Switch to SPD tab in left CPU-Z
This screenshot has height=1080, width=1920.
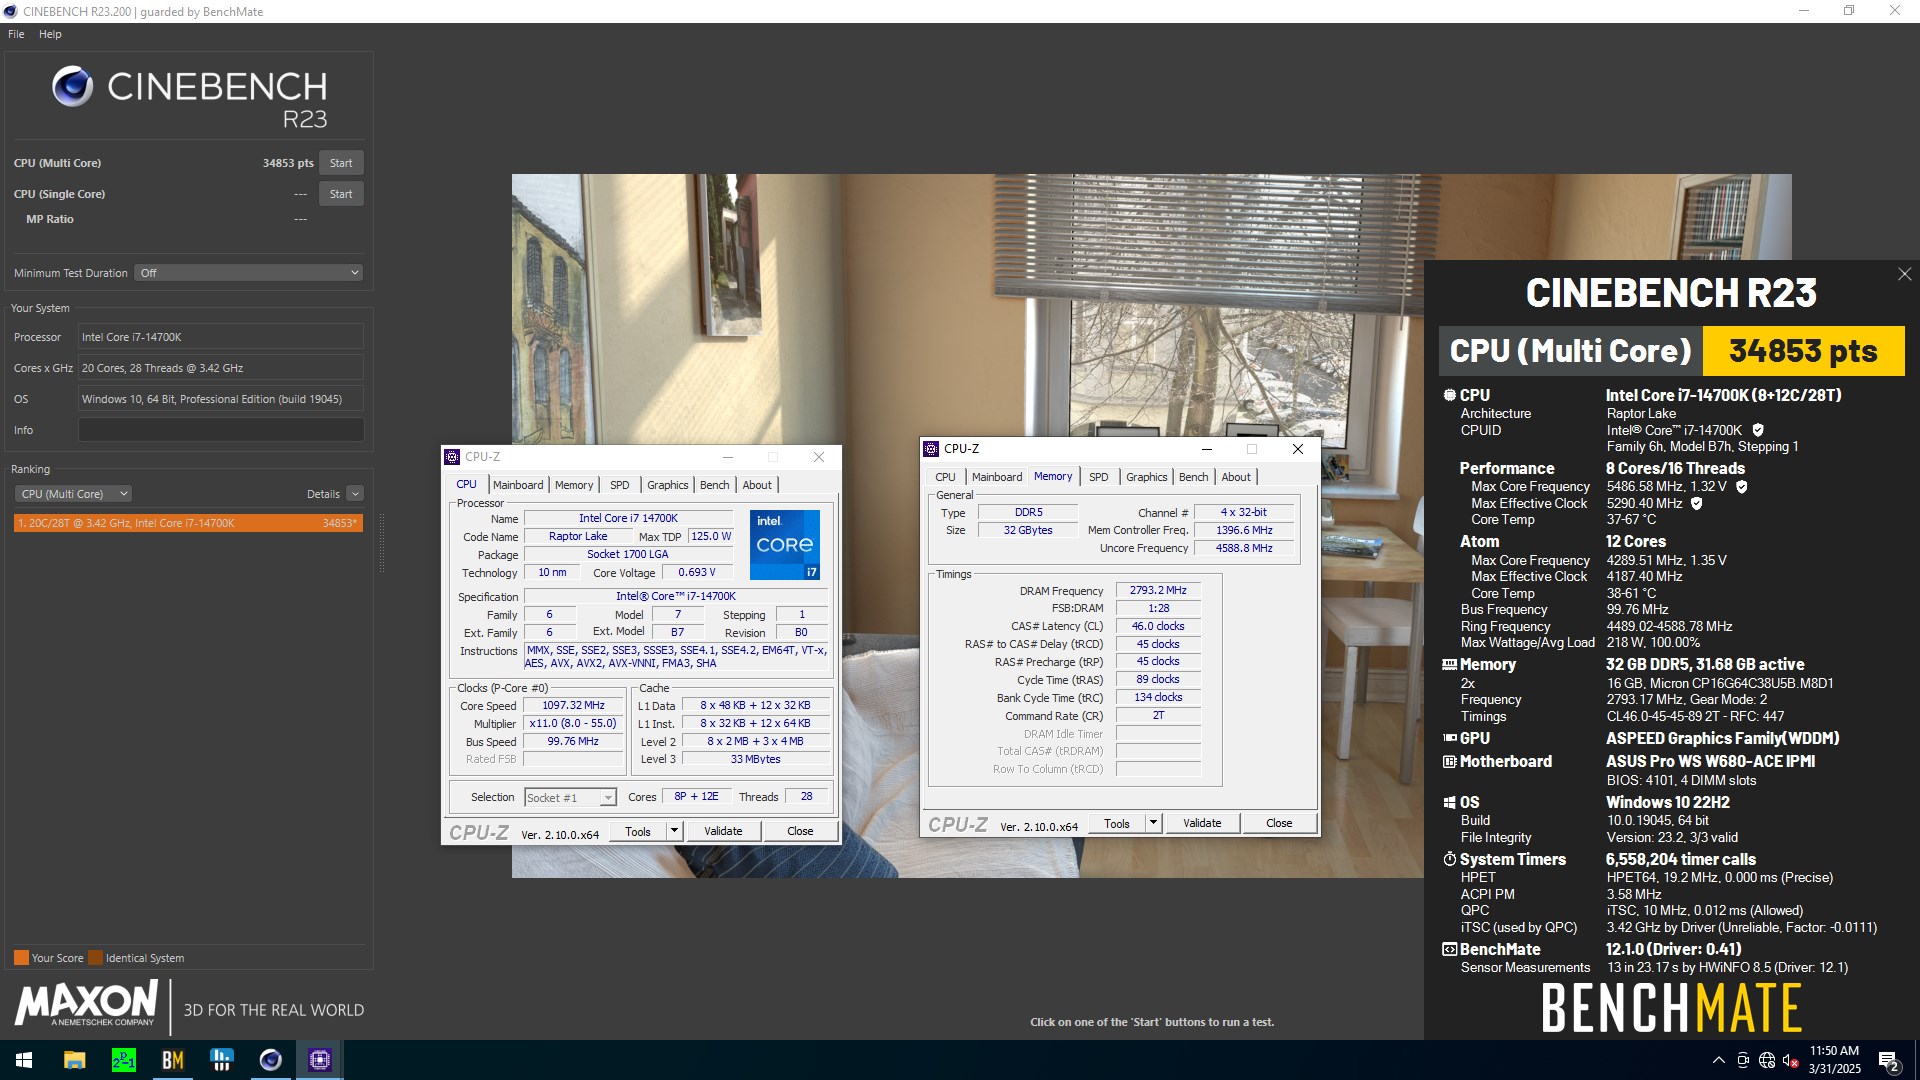[x=620, y=485]
